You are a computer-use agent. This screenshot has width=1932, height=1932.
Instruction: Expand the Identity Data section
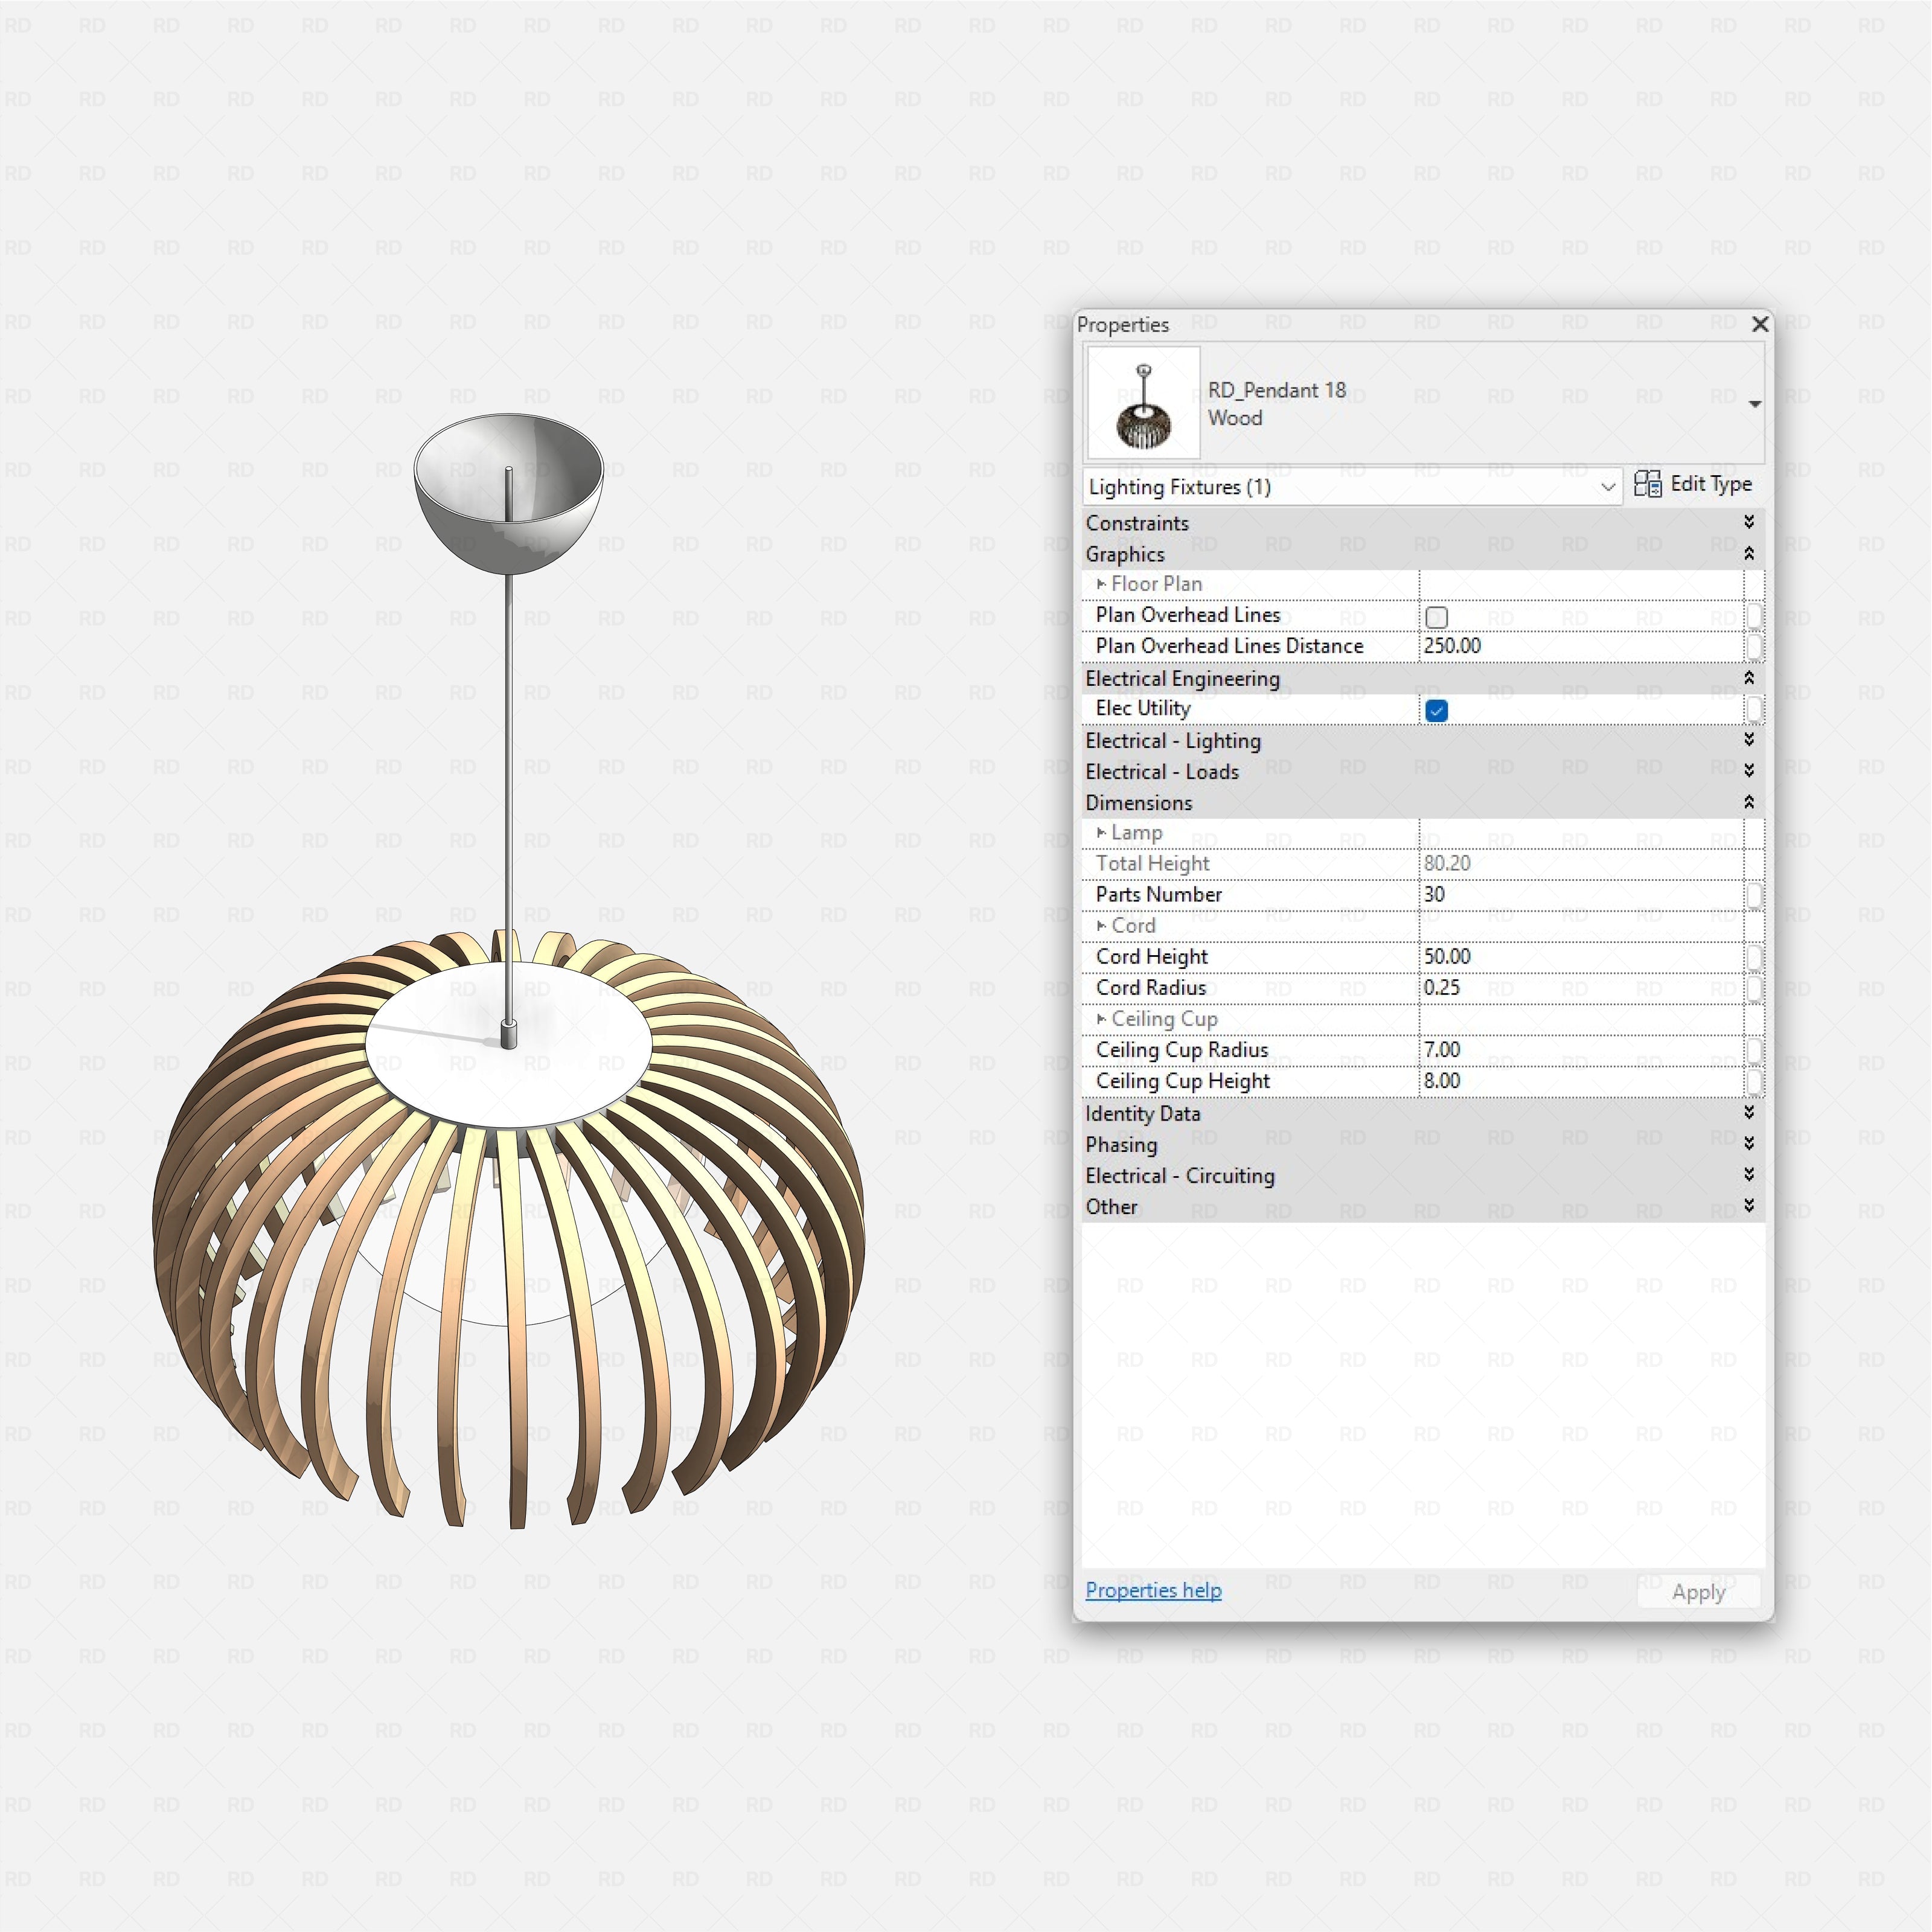click(1749, 1112)
